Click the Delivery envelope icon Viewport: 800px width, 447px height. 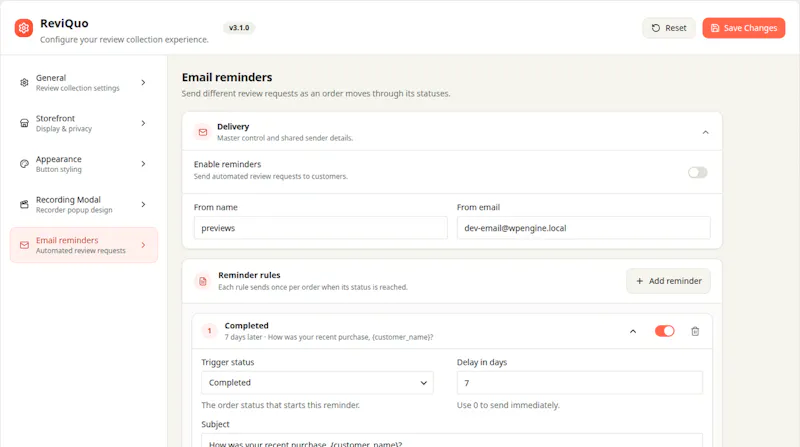[203, 132]
